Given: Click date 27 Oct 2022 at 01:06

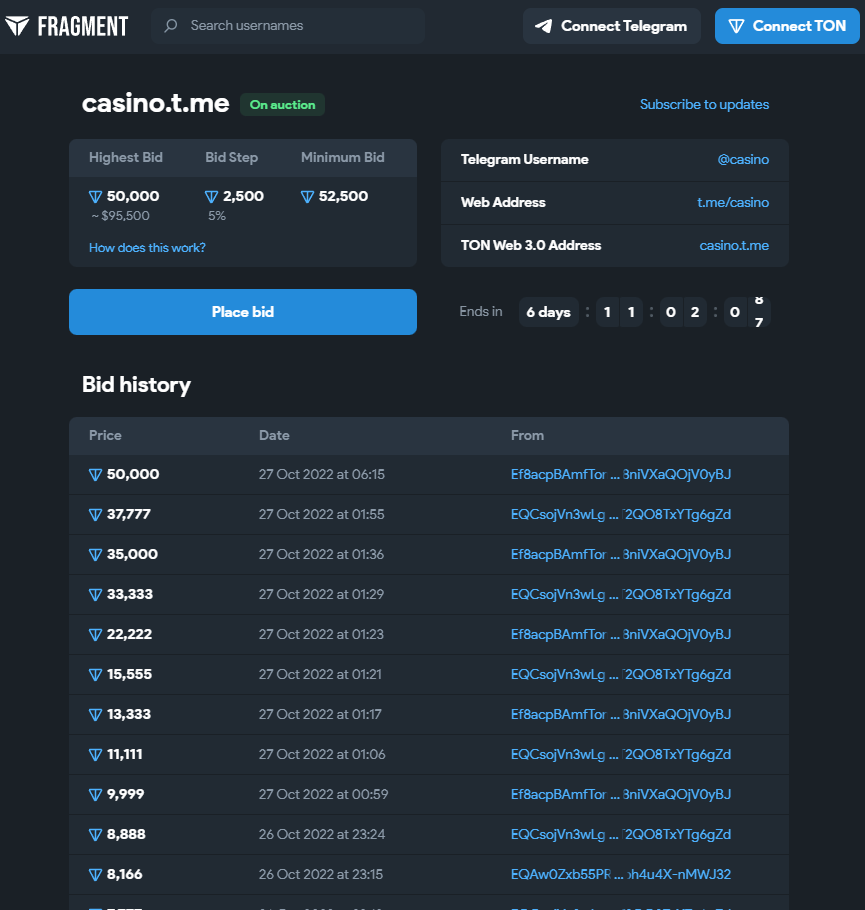Looking at the screenshot, I should 322,755.
